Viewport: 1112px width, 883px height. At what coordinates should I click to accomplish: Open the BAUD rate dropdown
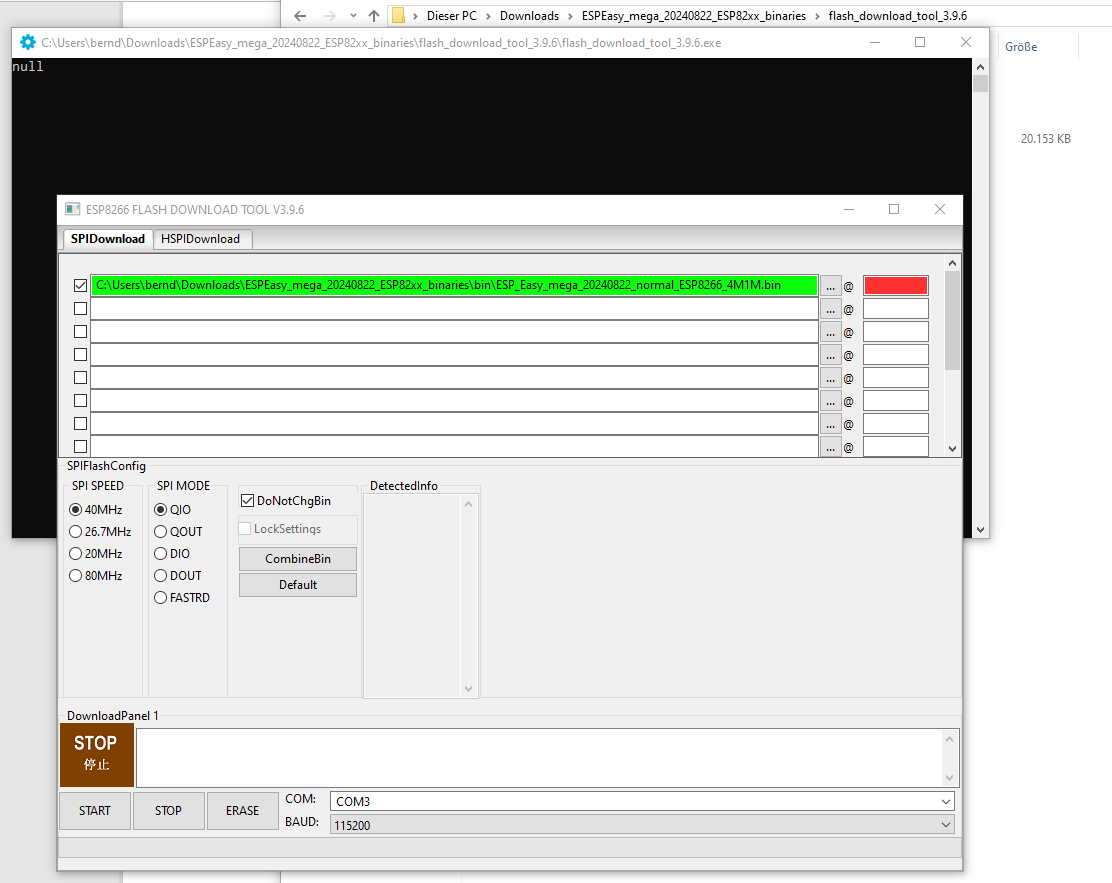pos(642,825)
